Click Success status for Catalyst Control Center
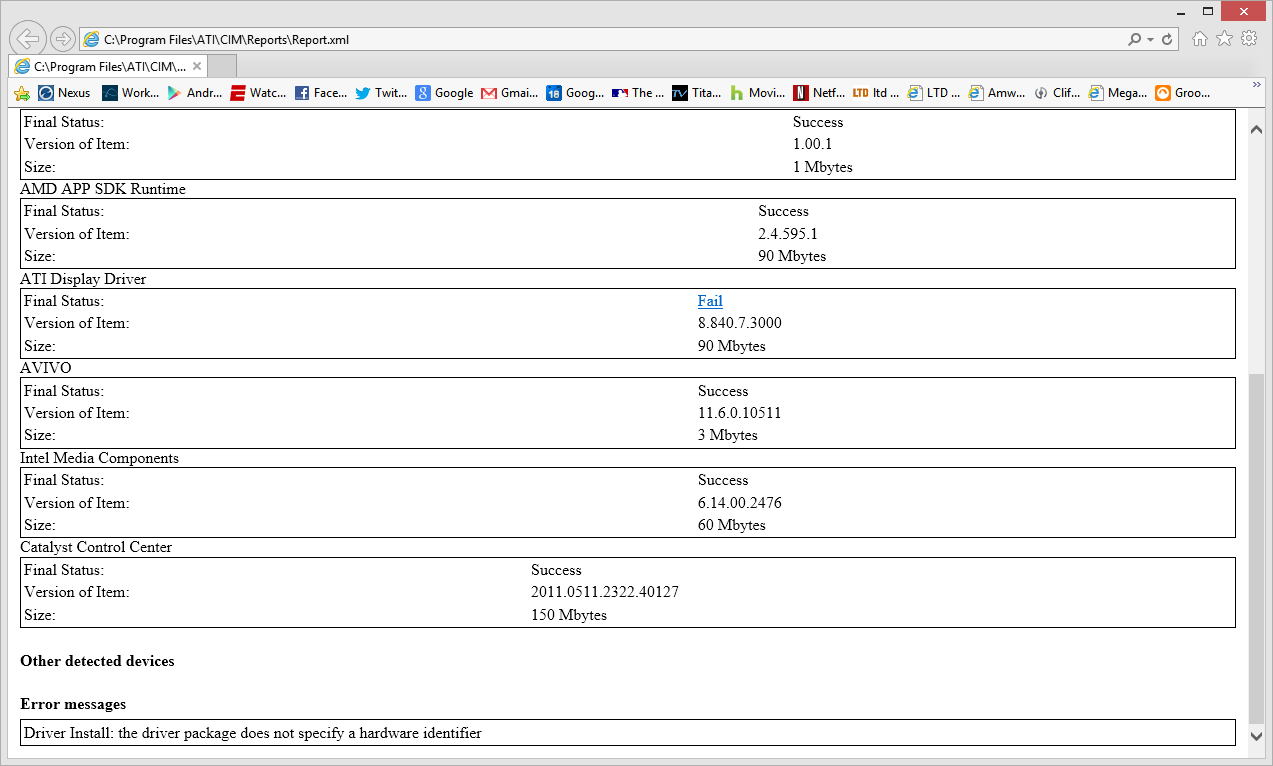Image resolution: width=1273 pixels, height=766 pixels. pyautogui.click(x=556, y=570)
